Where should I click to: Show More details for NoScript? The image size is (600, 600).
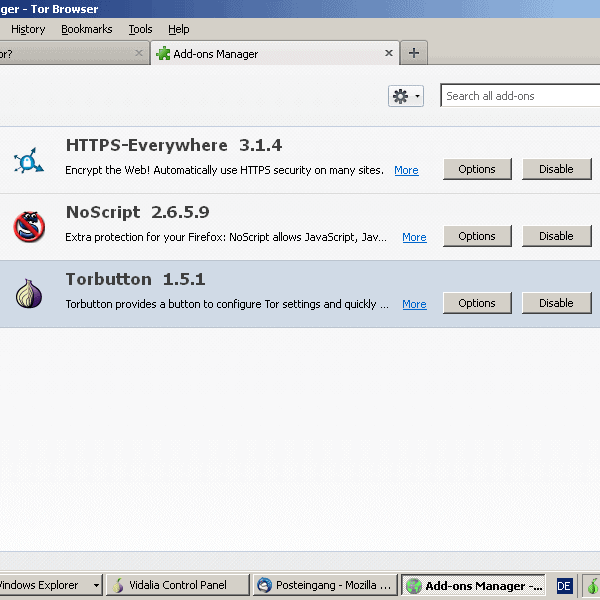[x=414, y=237]
